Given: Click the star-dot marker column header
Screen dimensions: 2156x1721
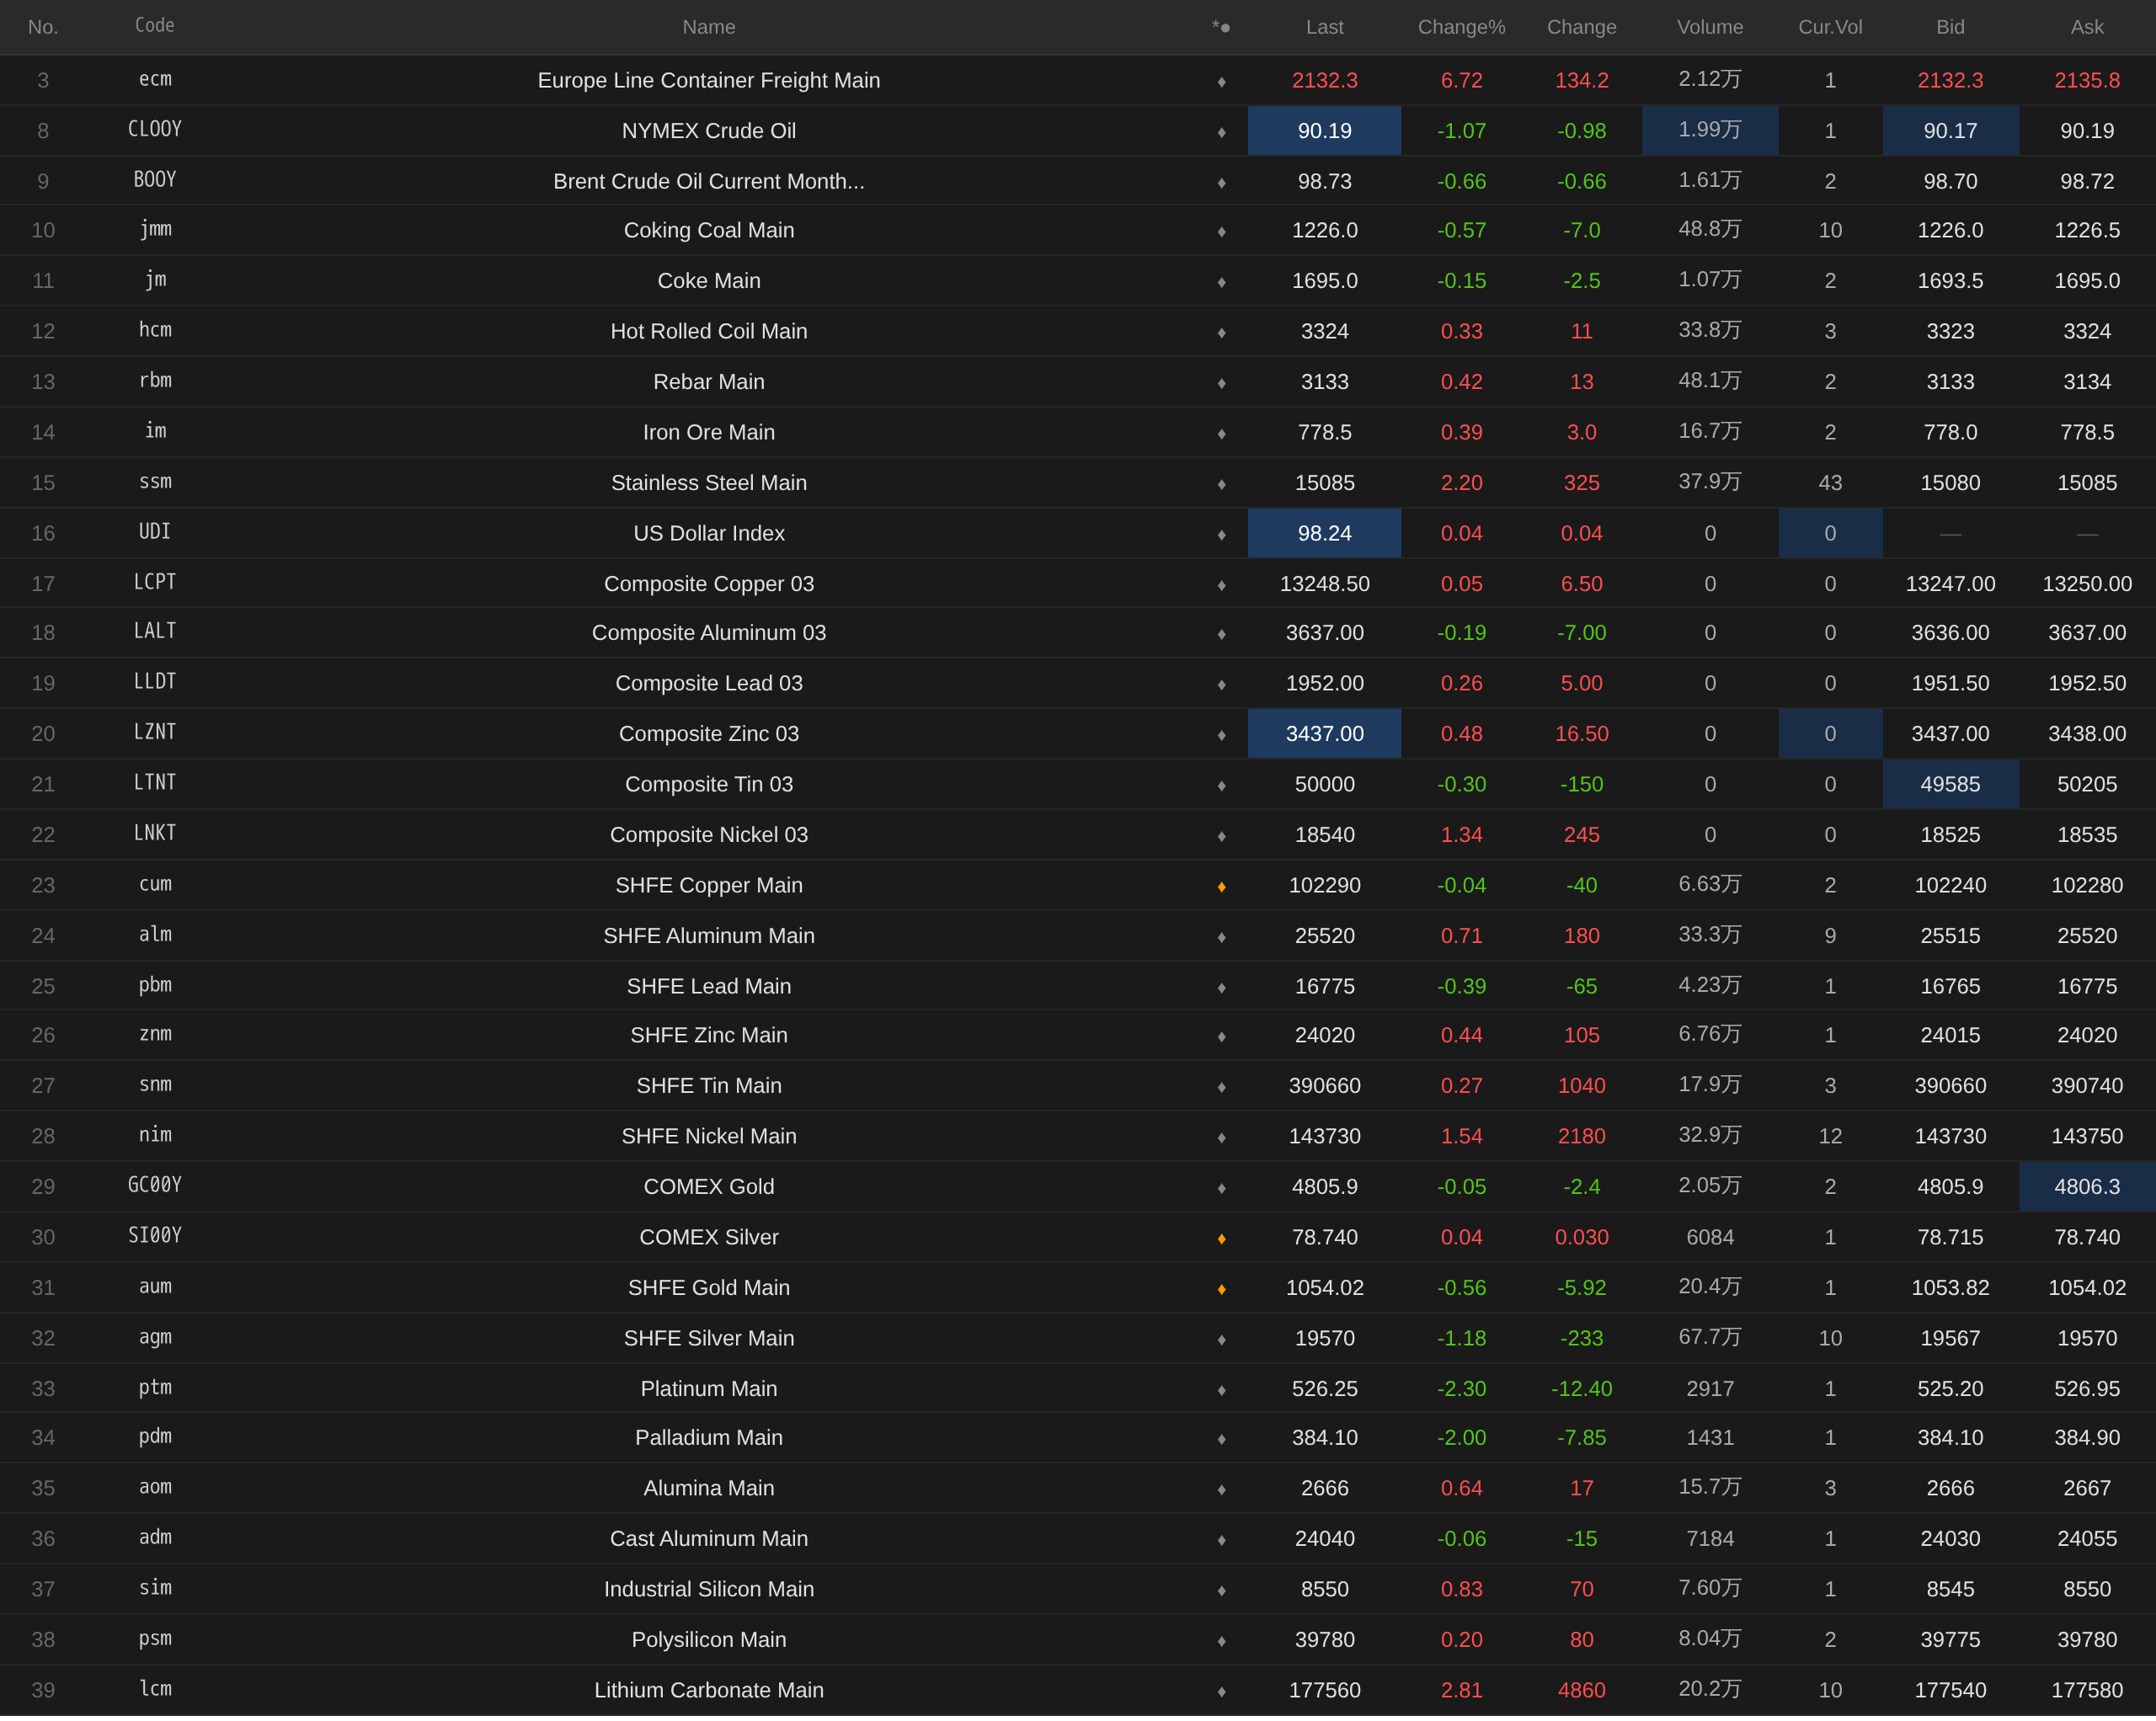Looking at the screenshot, I should pos(1220,27).
